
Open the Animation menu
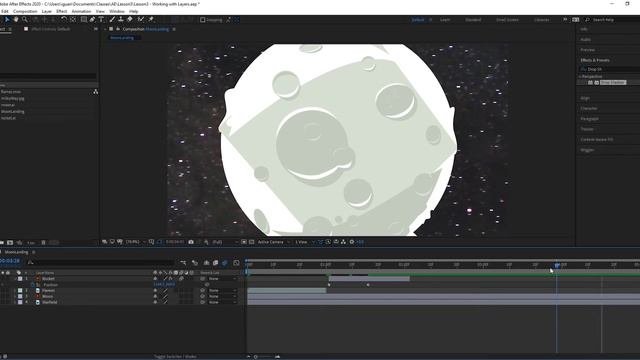[x=81, y=11]
